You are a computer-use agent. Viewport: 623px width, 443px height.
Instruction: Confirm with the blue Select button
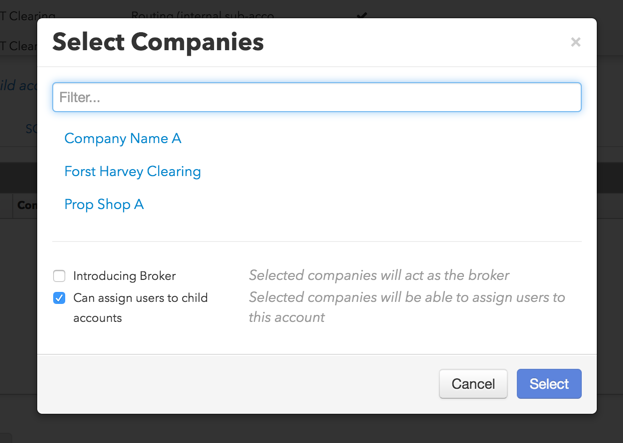[x=549, y=384]
